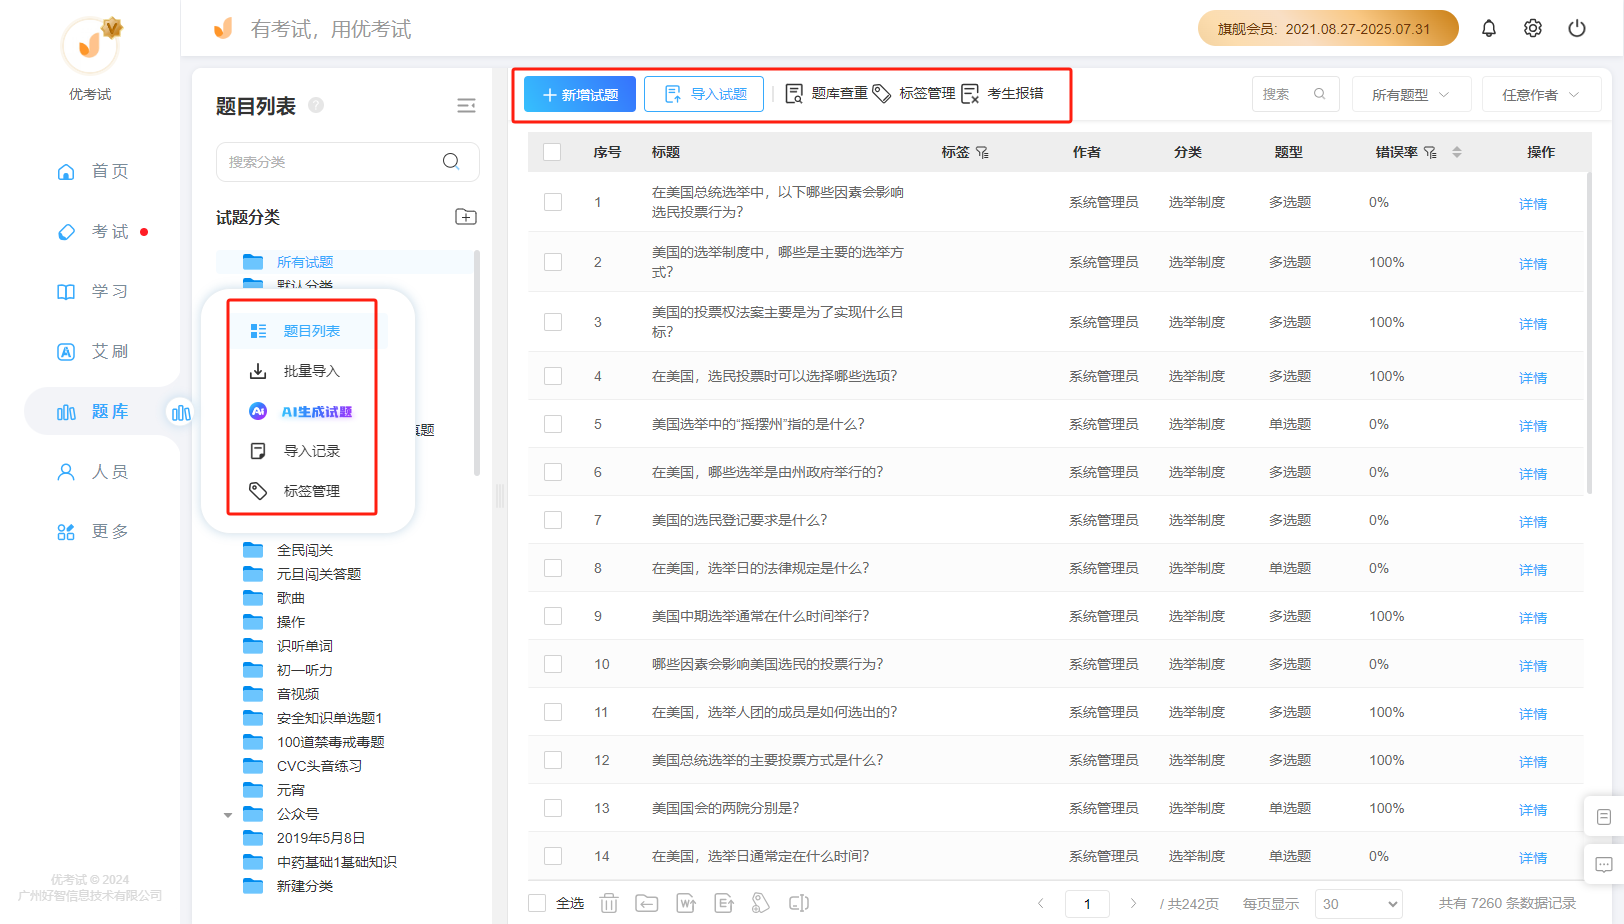Open the notifications bell
The image size is (1624, 924).
[x=1488, y=28]
